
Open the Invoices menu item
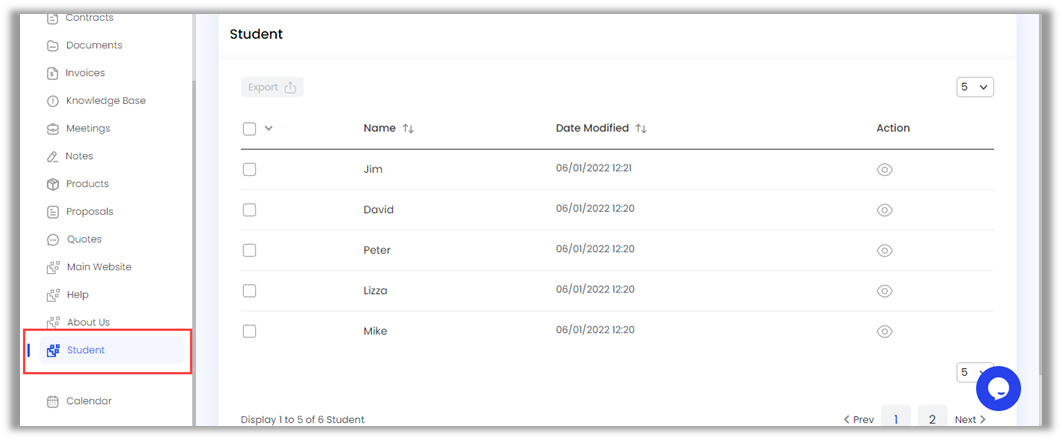(85, 73)
